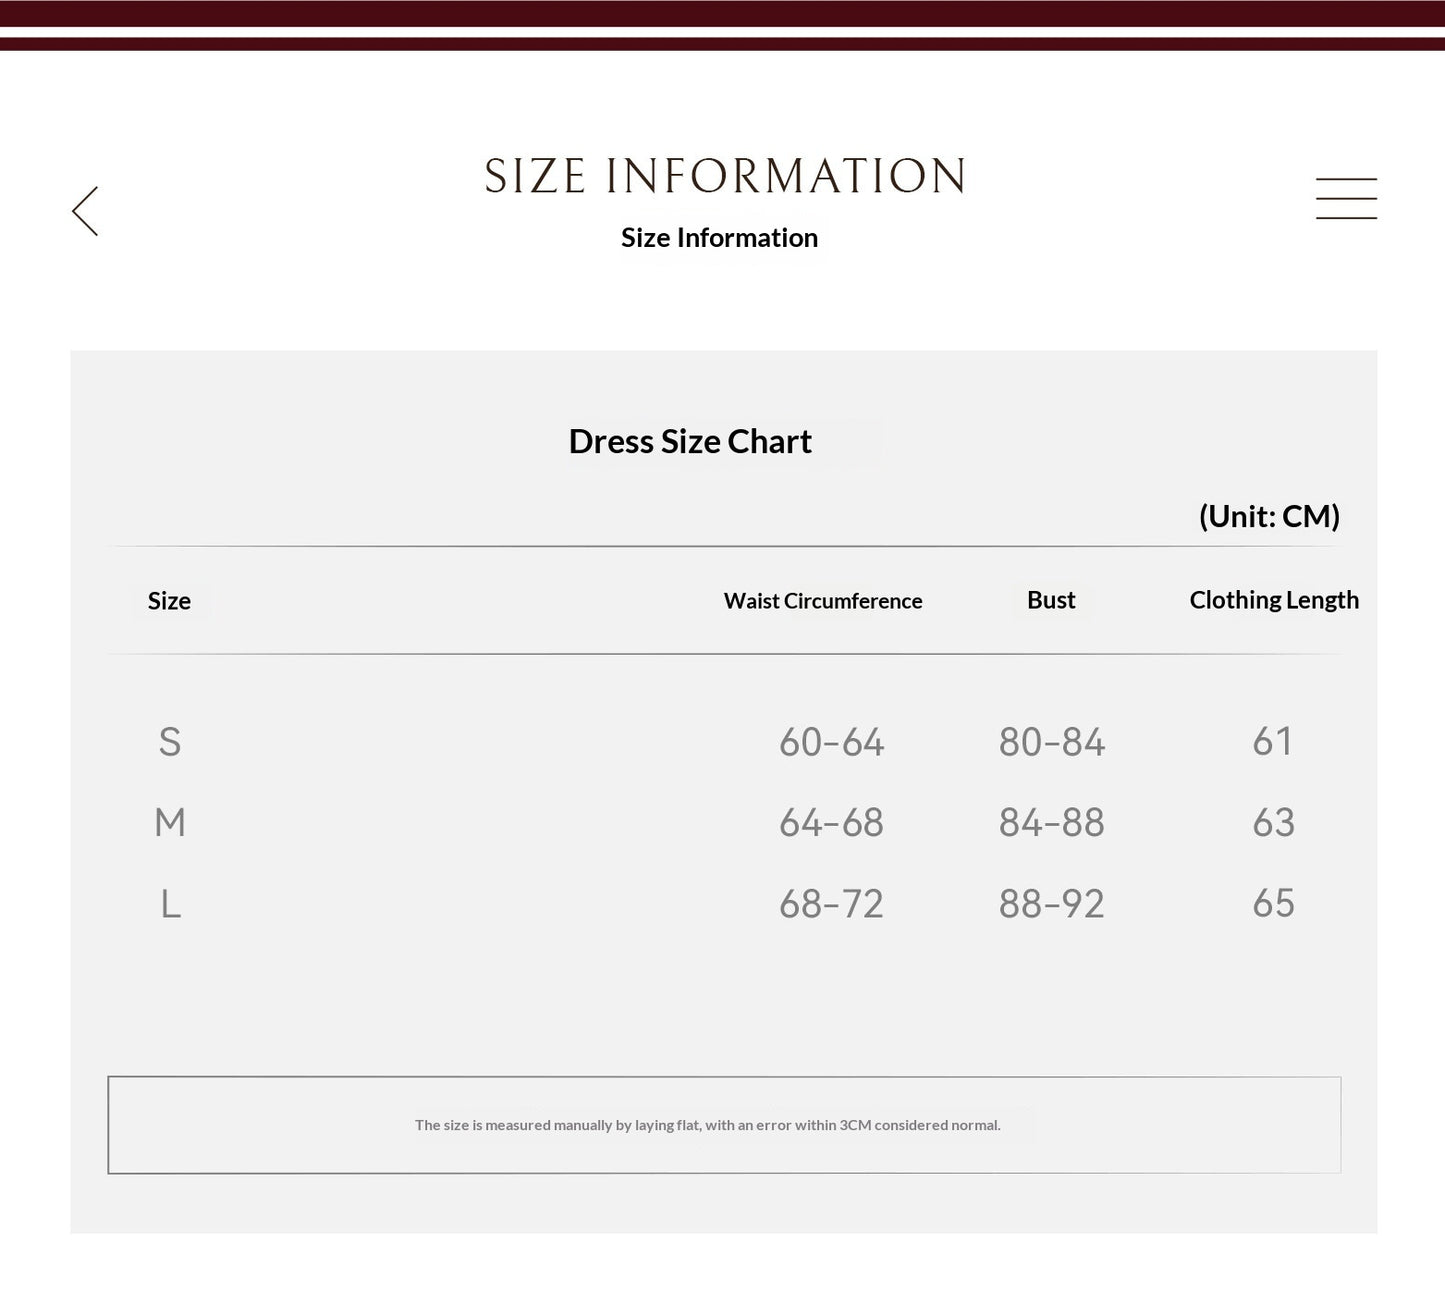Choose the S size row label
This screenshot has height=1292, width=1445.
170,742
